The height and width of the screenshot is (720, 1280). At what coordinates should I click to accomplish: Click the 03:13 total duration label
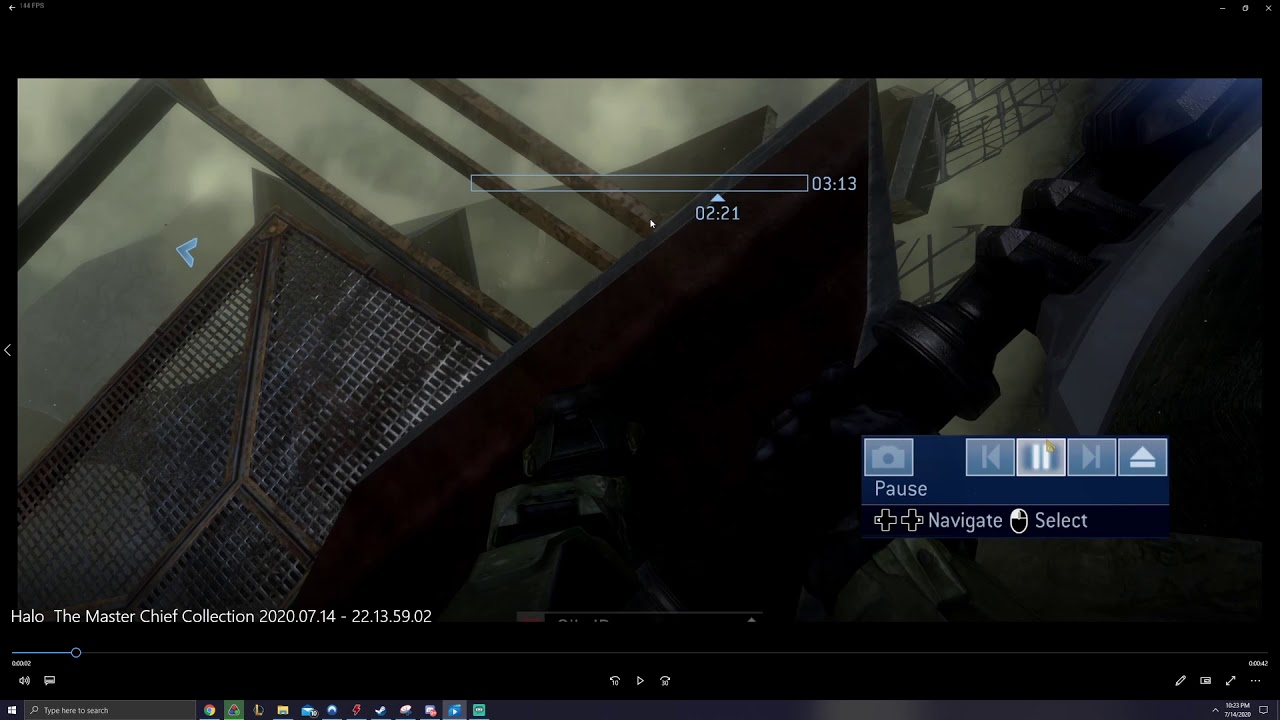click(834, 184)
